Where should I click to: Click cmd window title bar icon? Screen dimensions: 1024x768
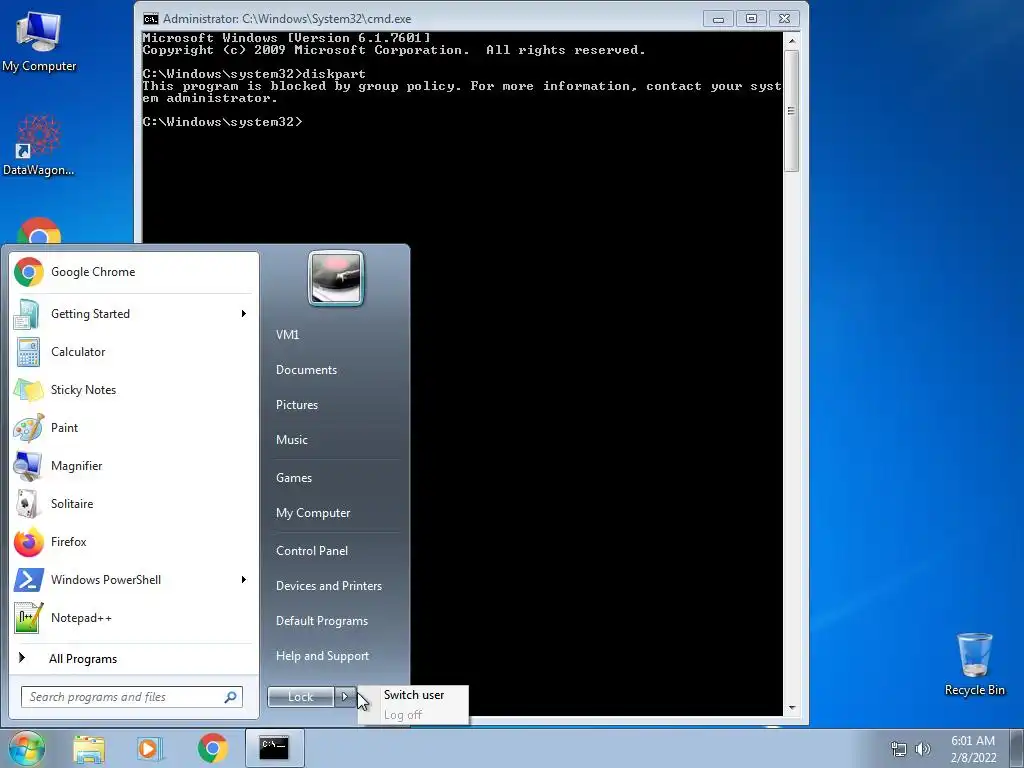[151, 19]
